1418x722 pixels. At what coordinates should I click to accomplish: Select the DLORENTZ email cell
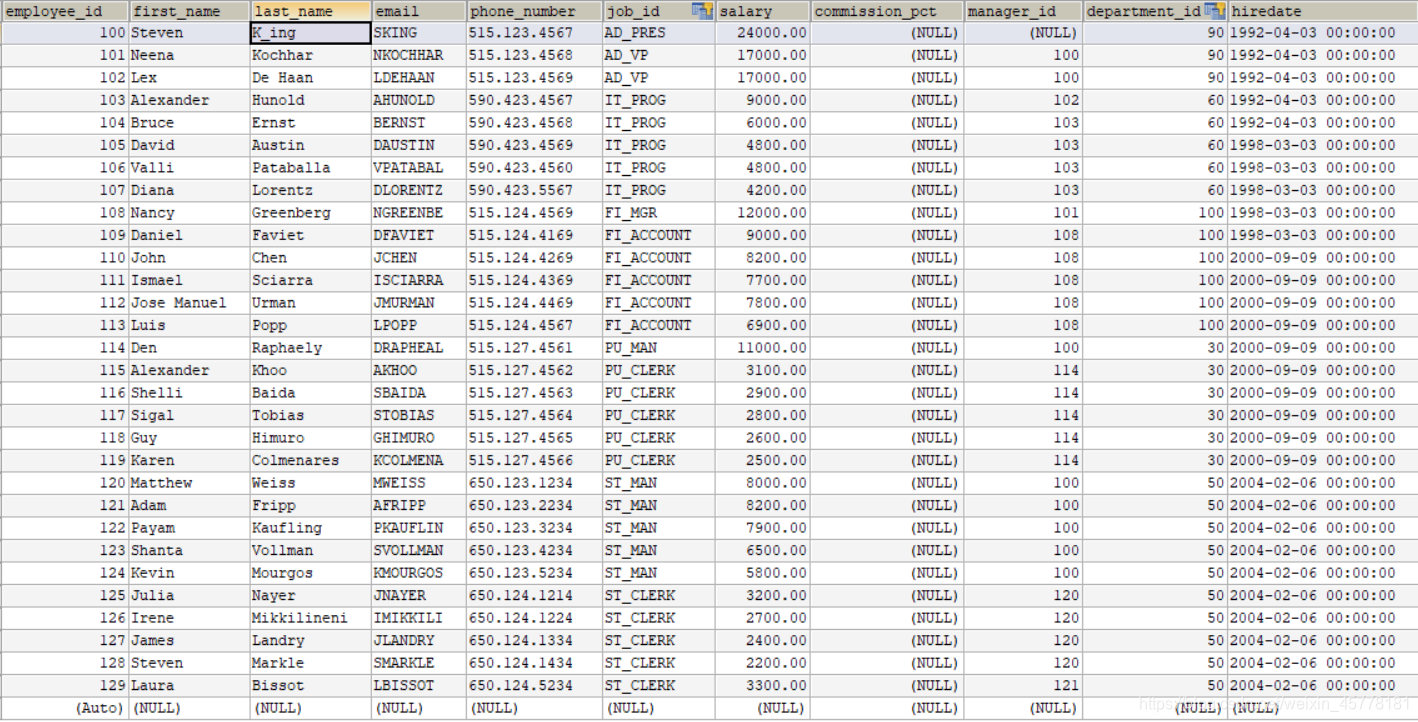coord(419,190)
